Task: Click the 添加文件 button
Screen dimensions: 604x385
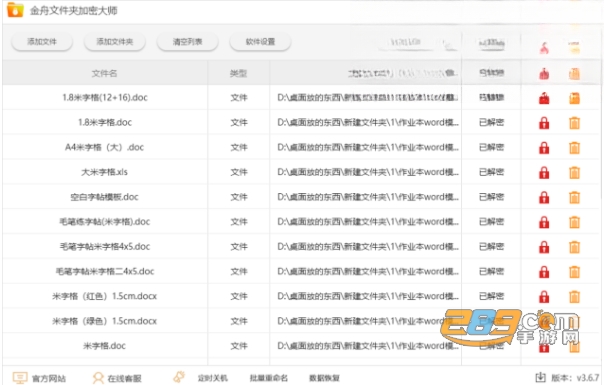Action: click(42, 42)
